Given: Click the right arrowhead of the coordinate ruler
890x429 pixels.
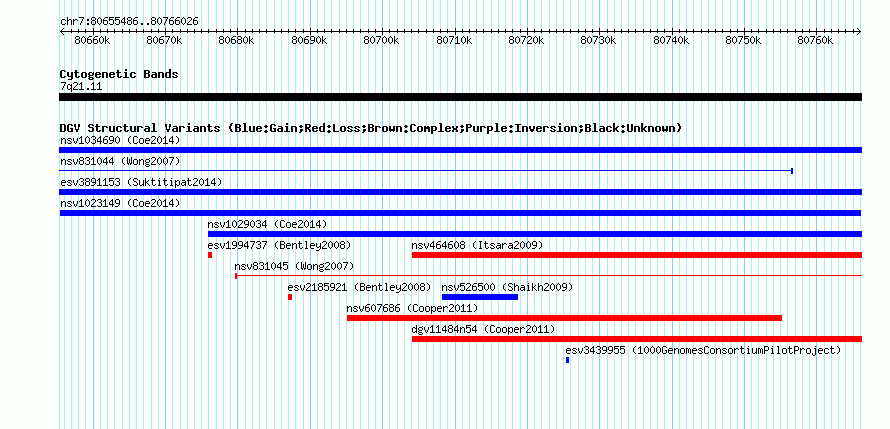Looking at the screenshot, I should (x=859, y=32).
